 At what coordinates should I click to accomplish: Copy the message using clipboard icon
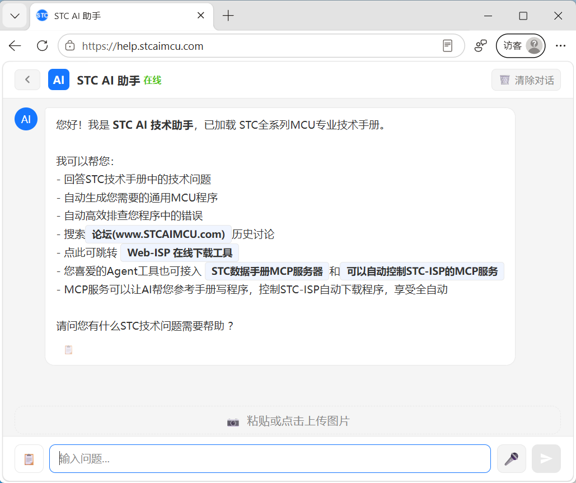click(x=69, y=350)
